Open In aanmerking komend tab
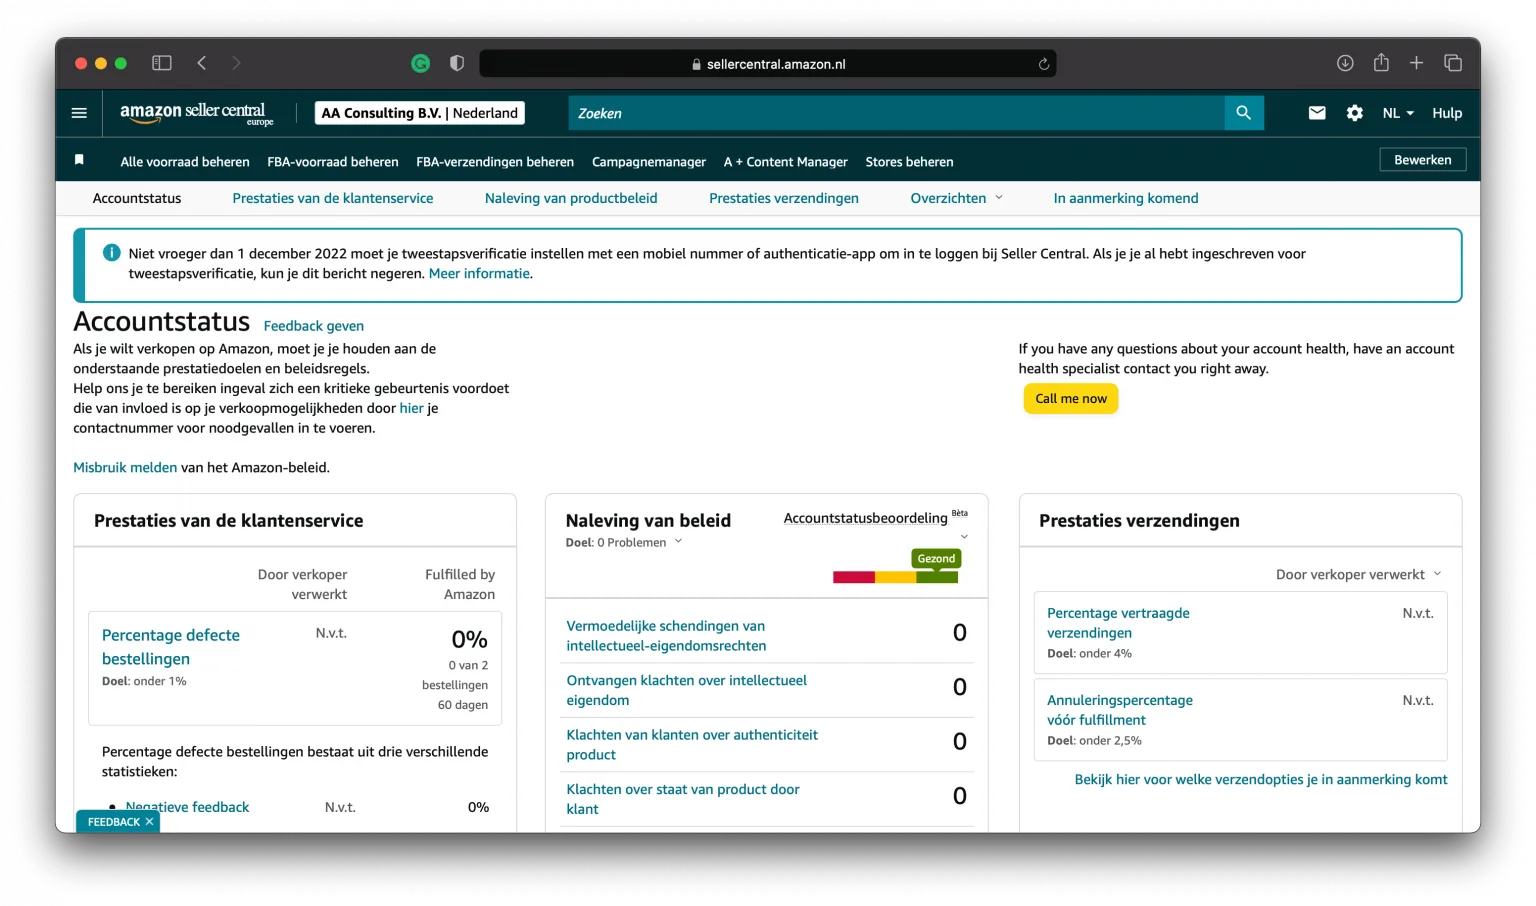Image resolution: width=1536 pixels, height=906 pixels. (x=1126, y=198)
